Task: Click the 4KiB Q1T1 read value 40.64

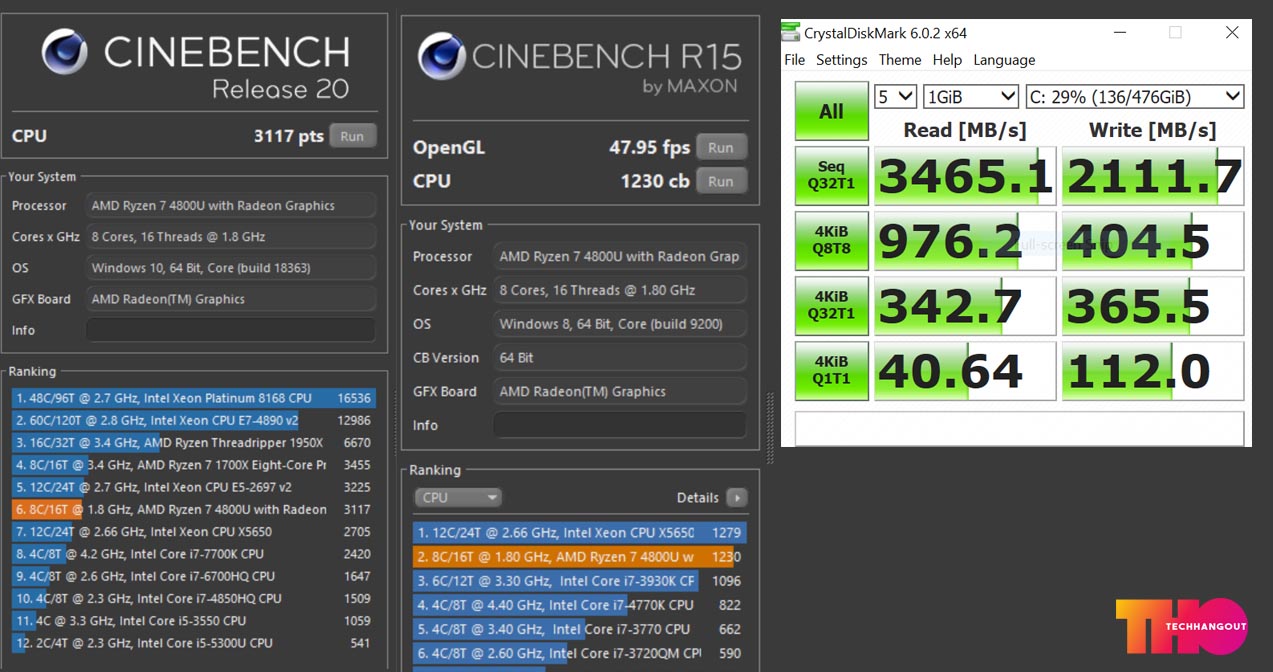Action: (965, 371)
